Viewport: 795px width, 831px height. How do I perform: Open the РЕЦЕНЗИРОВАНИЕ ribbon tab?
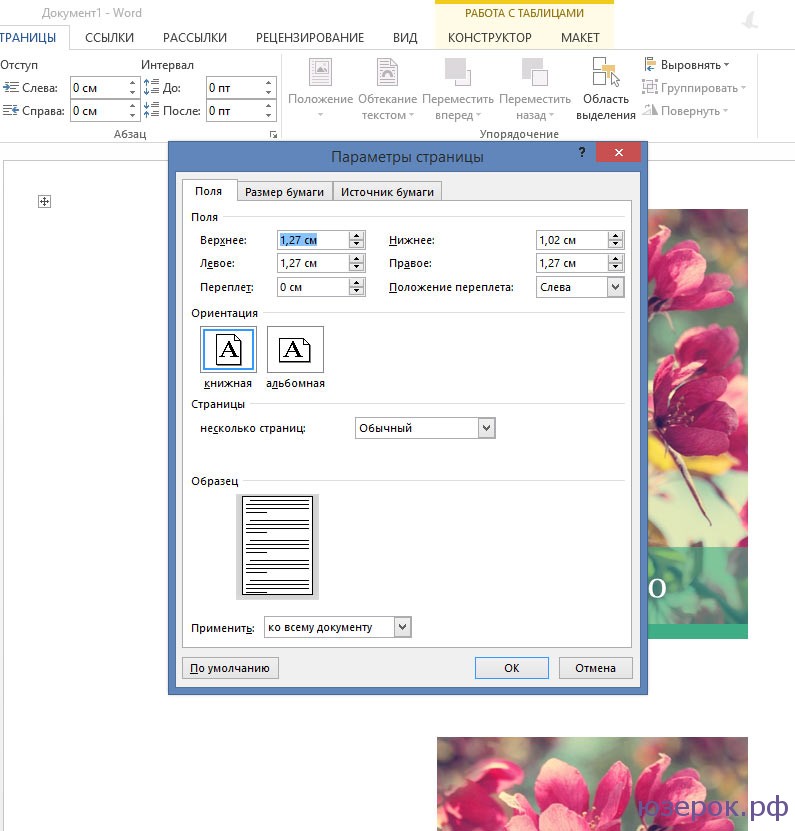pyautogui.click(x=310, y=38)
